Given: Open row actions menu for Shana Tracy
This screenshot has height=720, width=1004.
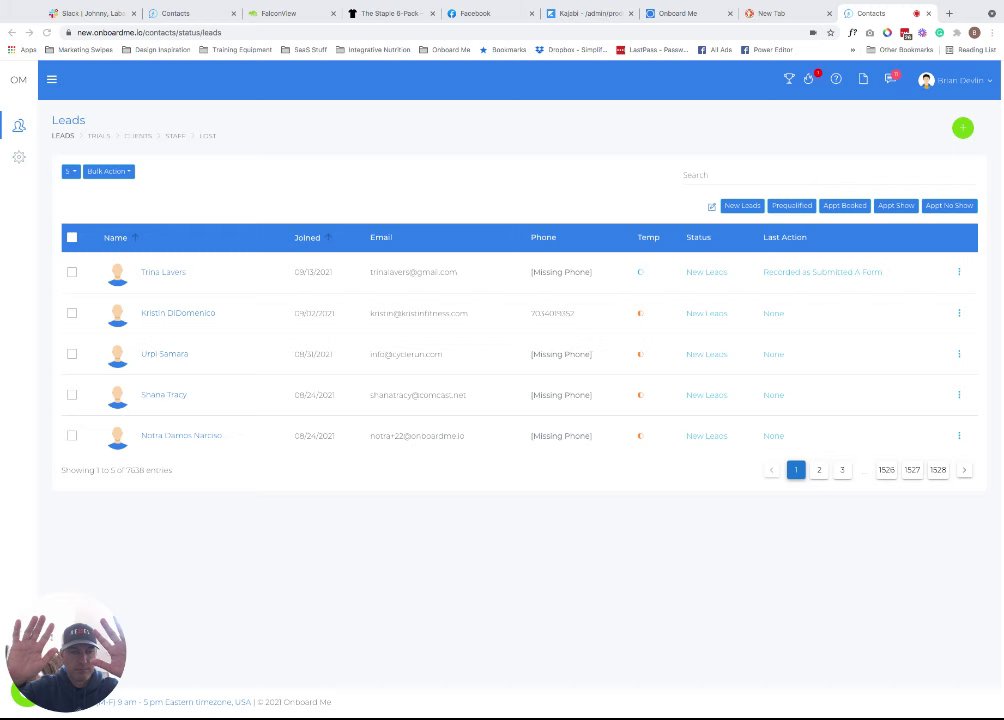Looking at the screenshot, I should [x=959, y=395].
